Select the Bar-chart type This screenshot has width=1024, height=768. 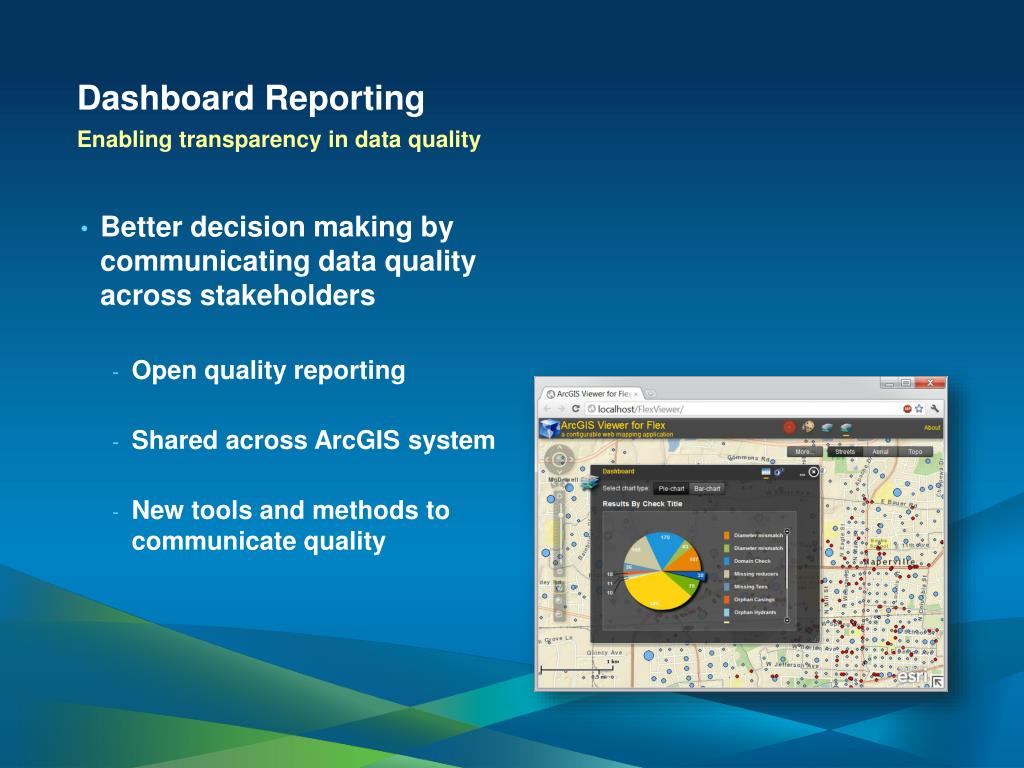point(707,488)
